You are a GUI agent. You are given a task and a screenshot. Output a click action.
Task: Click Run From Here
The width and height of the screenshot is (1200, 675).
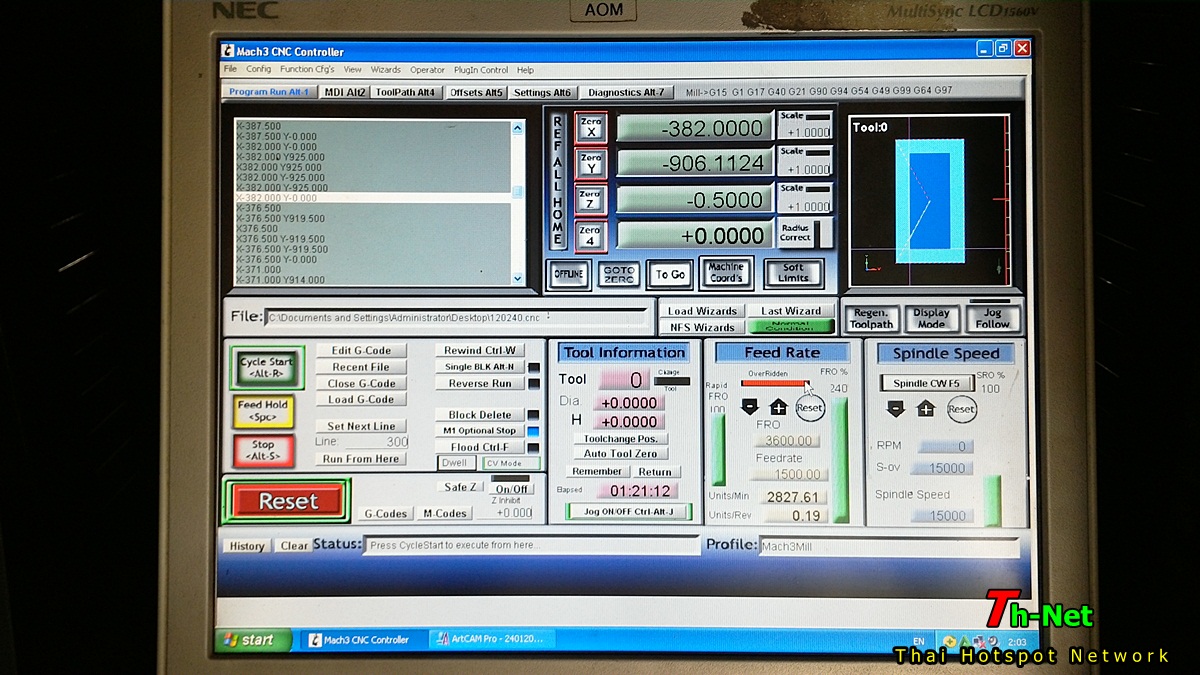tap(361, 459)
